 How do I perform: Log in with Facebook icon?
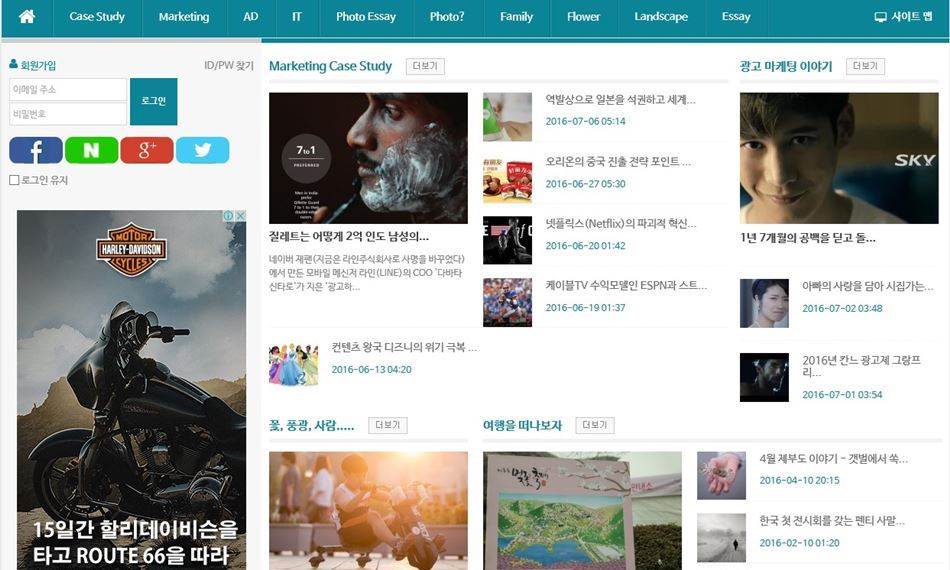[x=36, y=150]
